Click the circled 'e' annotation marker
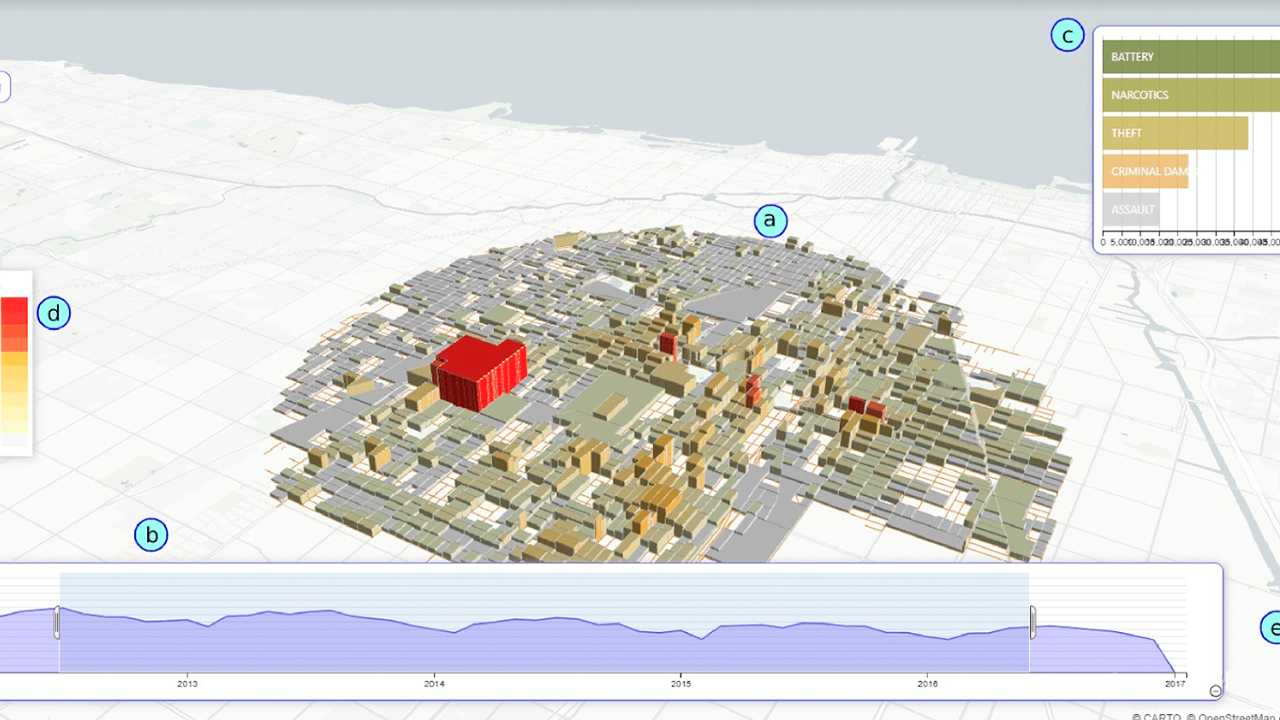This screenshot has height=720, width=1280. click(x=1270, y=628)
